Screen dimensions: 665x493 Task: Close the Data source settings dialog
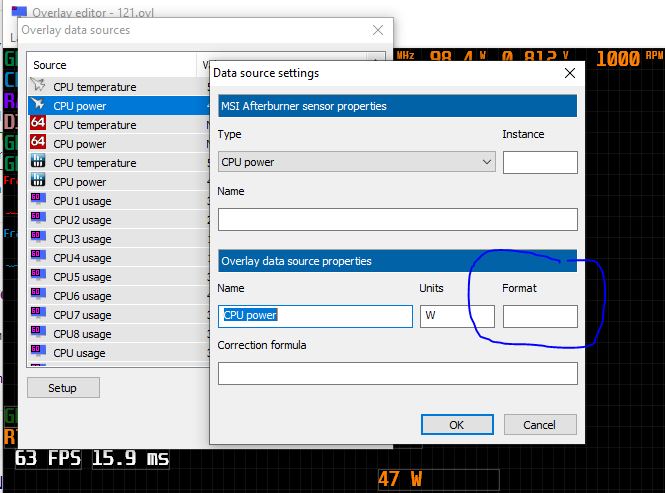[x=570, y=73]
